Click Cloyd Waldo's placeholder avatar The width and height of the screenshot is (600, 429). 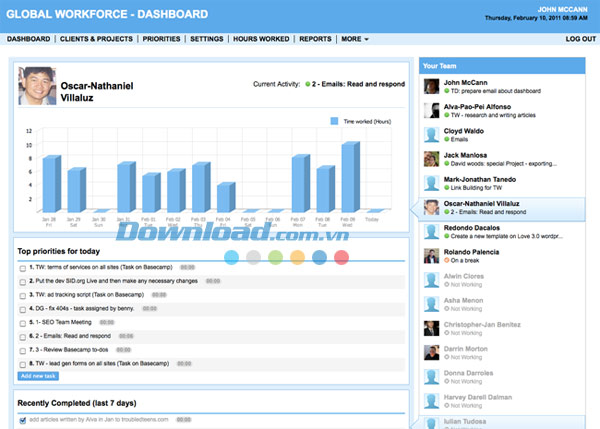[431, 134]
